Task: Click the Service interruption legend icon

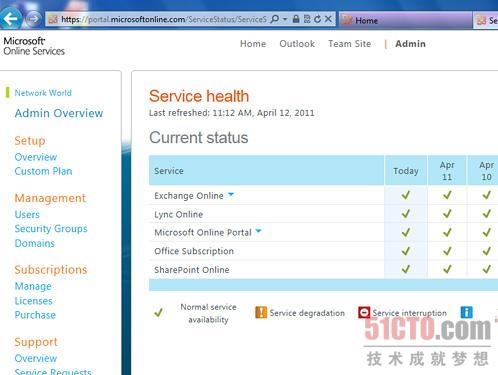Action: pyautogui.click(x=364, y=312)
